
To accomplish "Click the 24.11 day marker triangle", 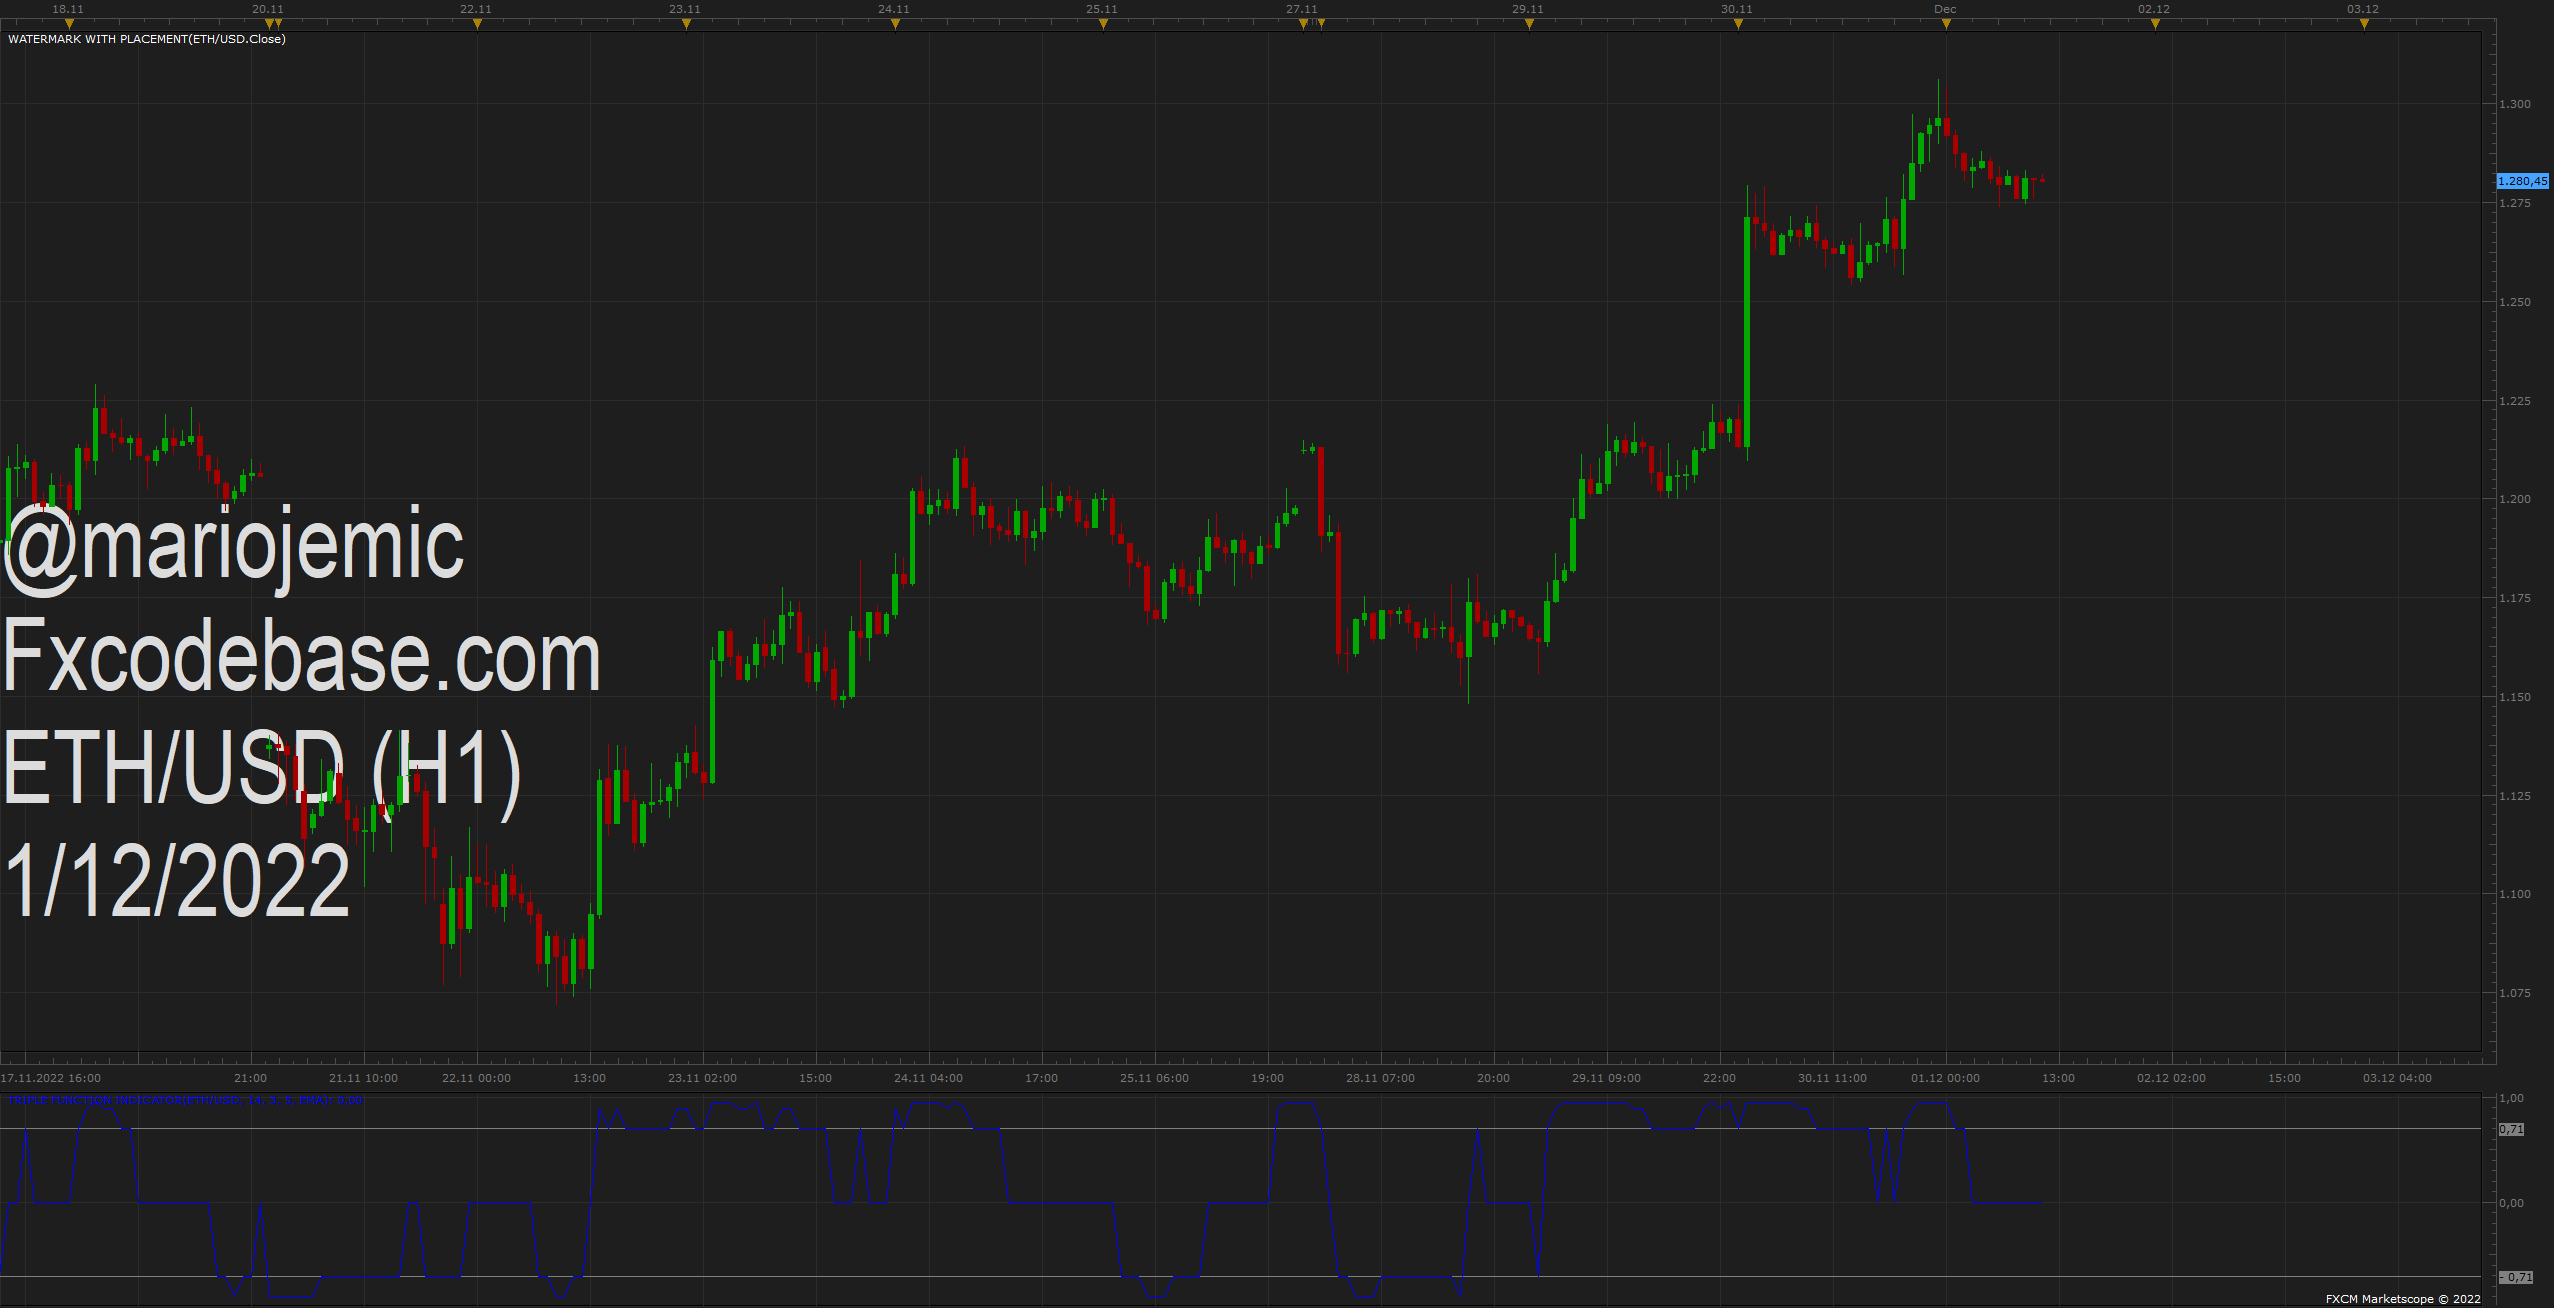I will click(895, 24).
